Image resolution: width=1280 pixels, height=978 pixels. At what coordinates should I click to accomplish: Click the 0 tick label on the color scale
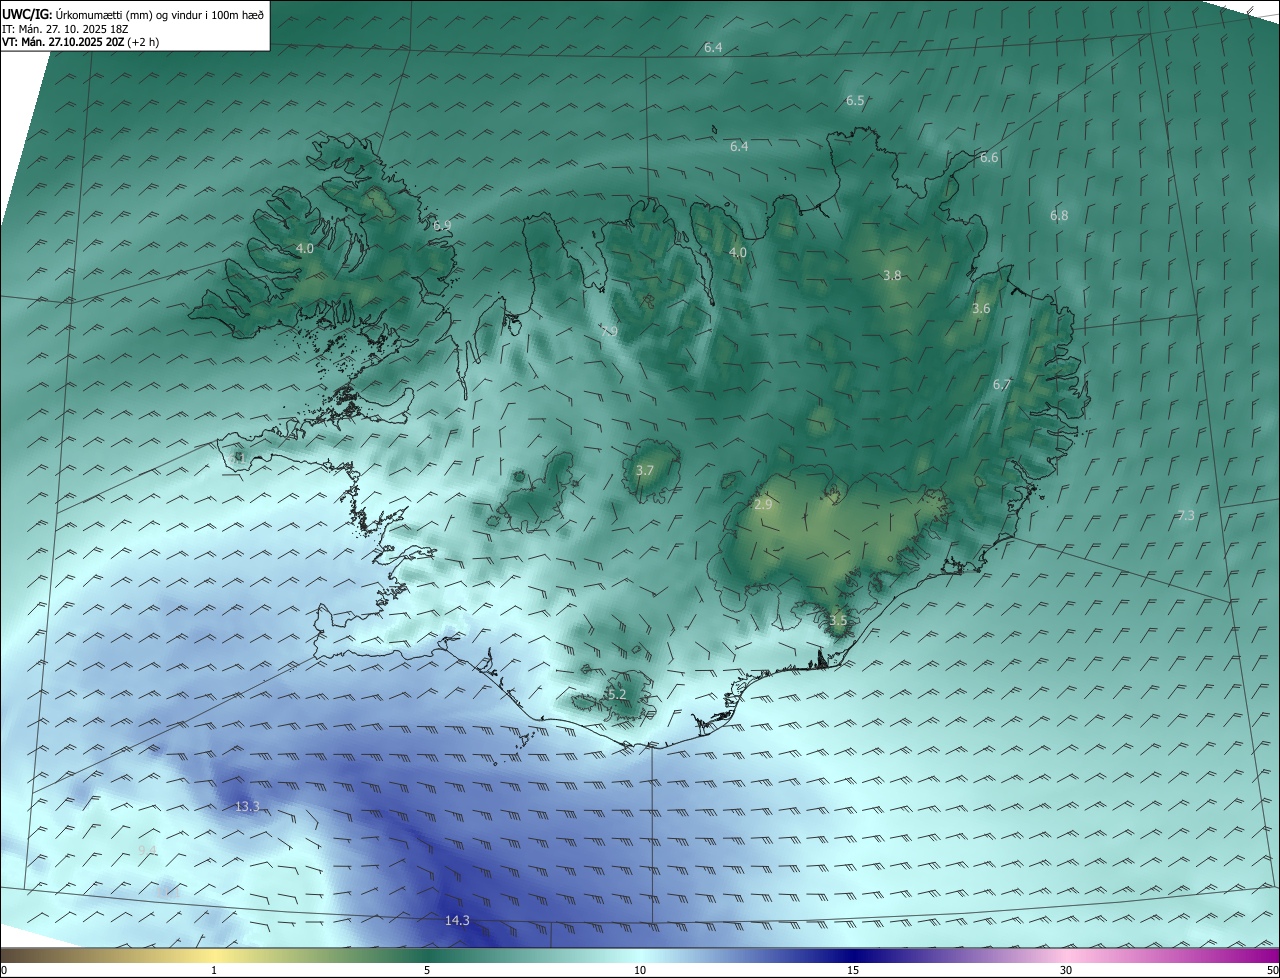click(x=4, y=970)
